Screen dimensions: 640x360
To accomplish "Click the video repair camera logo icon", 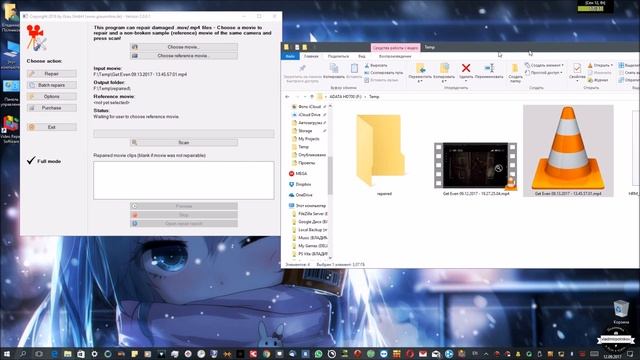I will tap(36, 38).
